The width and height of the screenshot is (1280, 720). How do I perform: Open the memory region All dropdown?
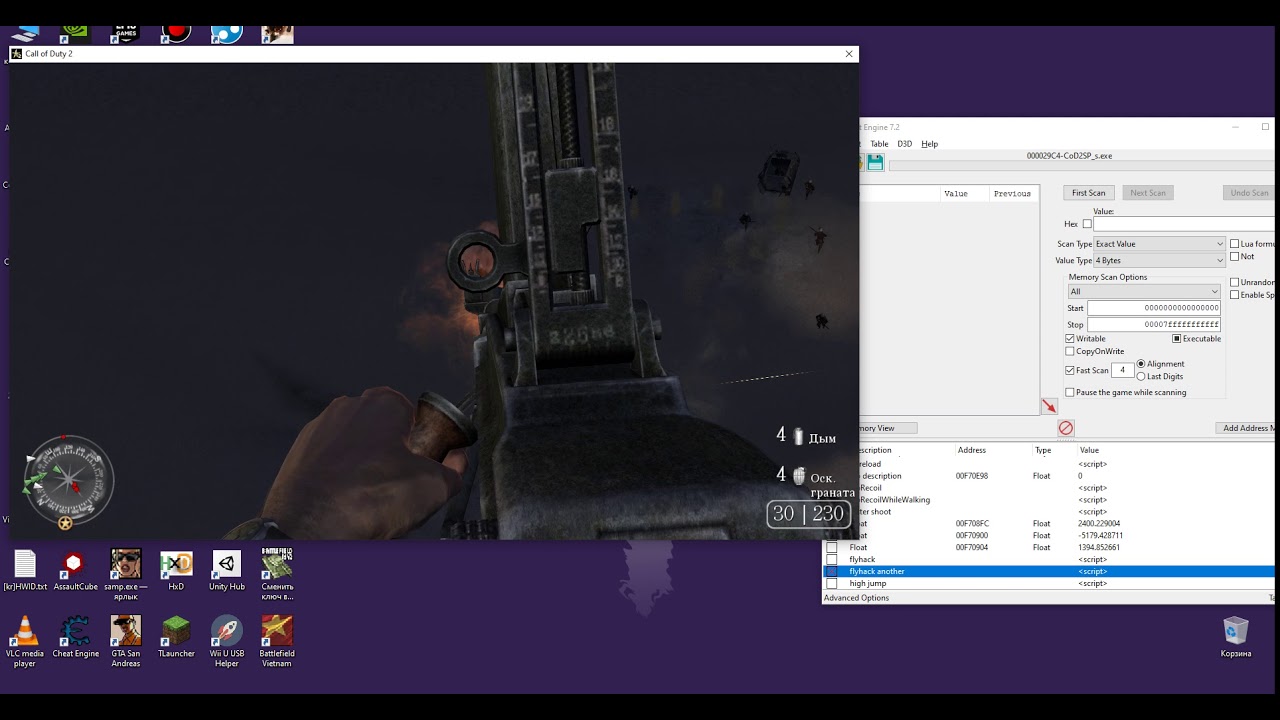point(1144,292)
